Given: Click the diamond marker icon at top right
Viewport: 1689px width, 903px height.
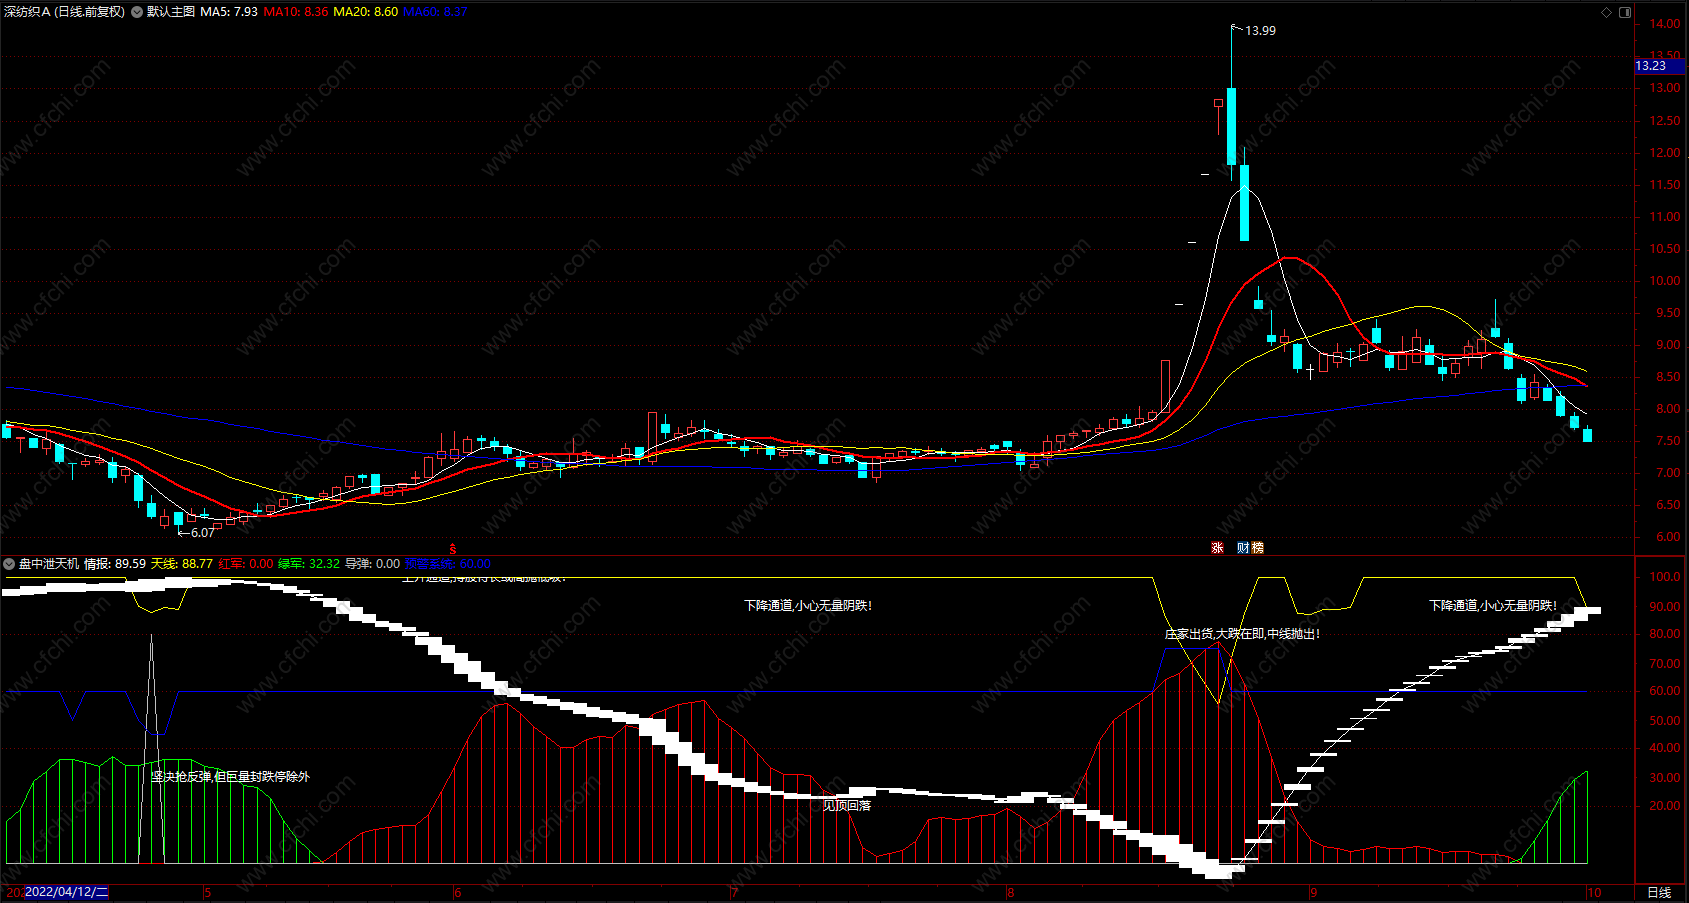Looking at the screenshot, I should pyautogui.click(x=1607, y=12).
